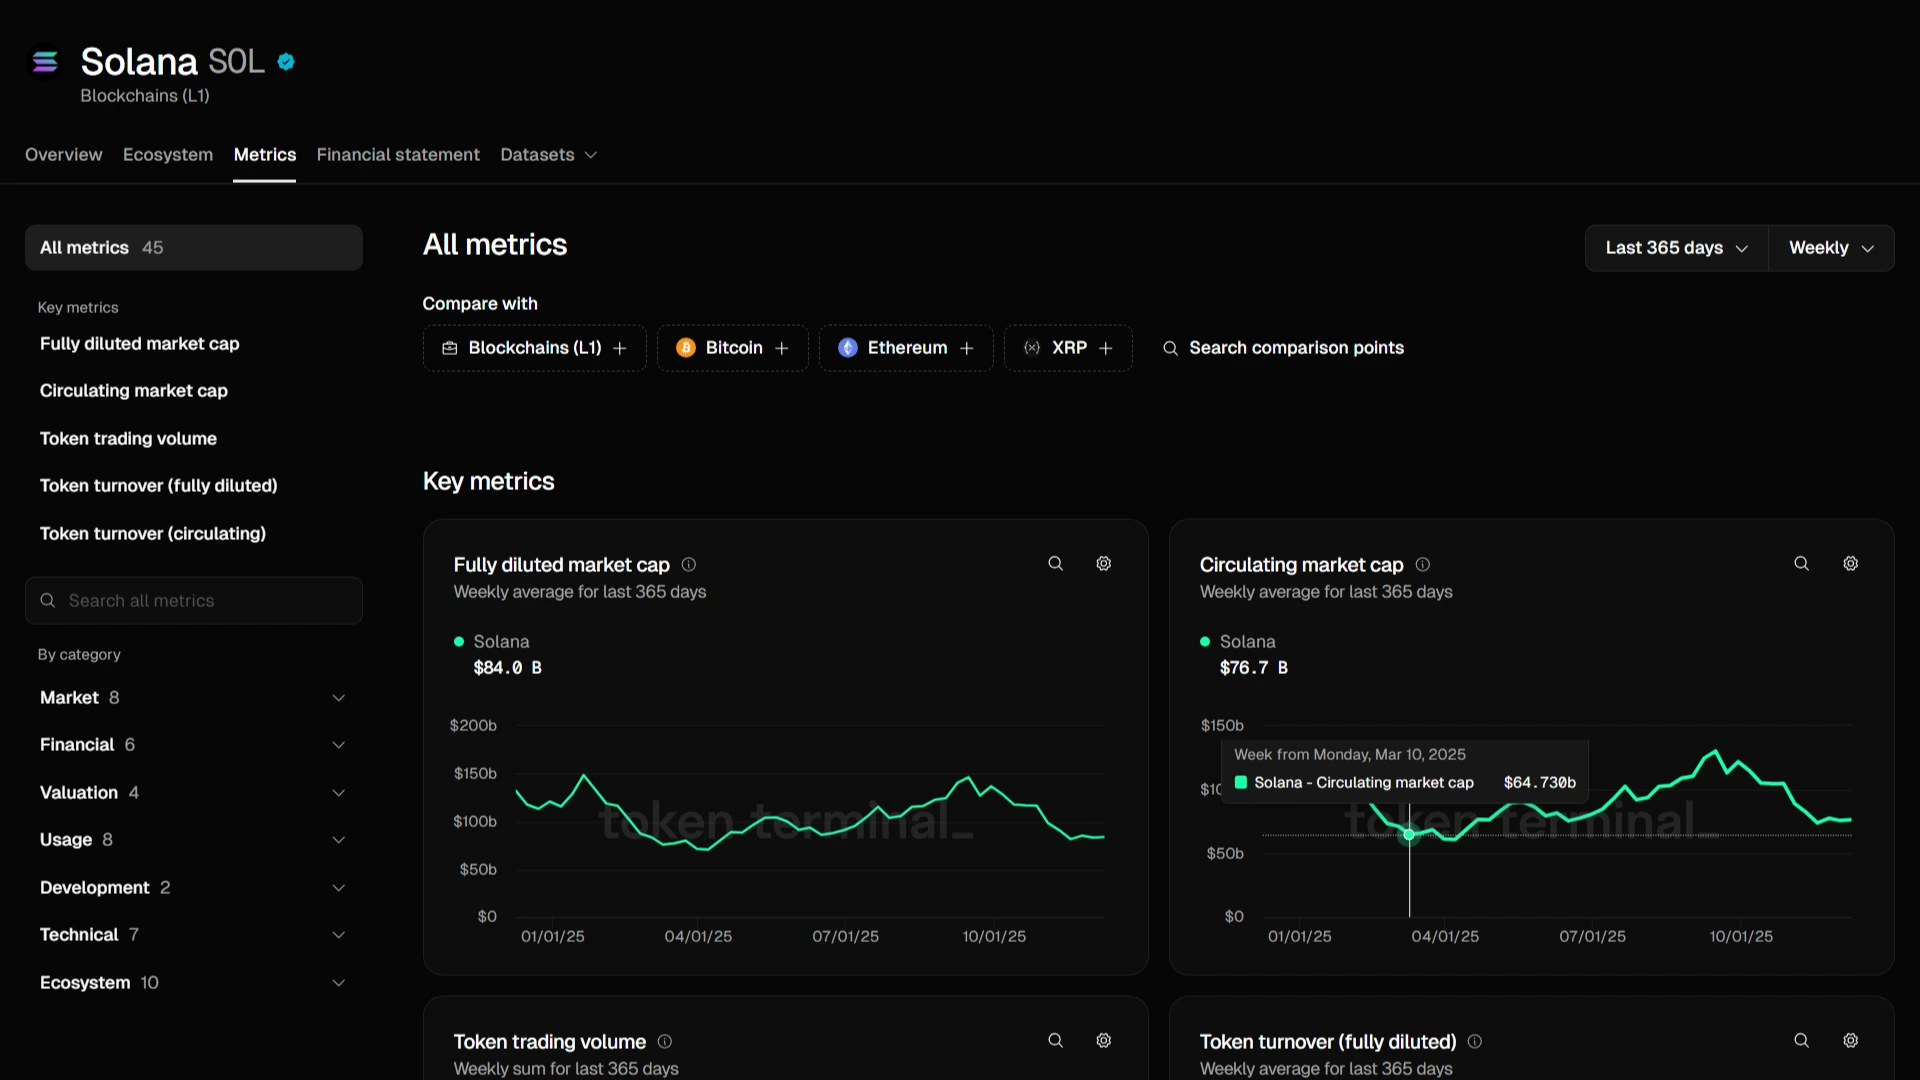Click the All metrics sidebar button
Image resolution: width=1920 pixels, height=1080 pixels.
(x=193, y=248)
